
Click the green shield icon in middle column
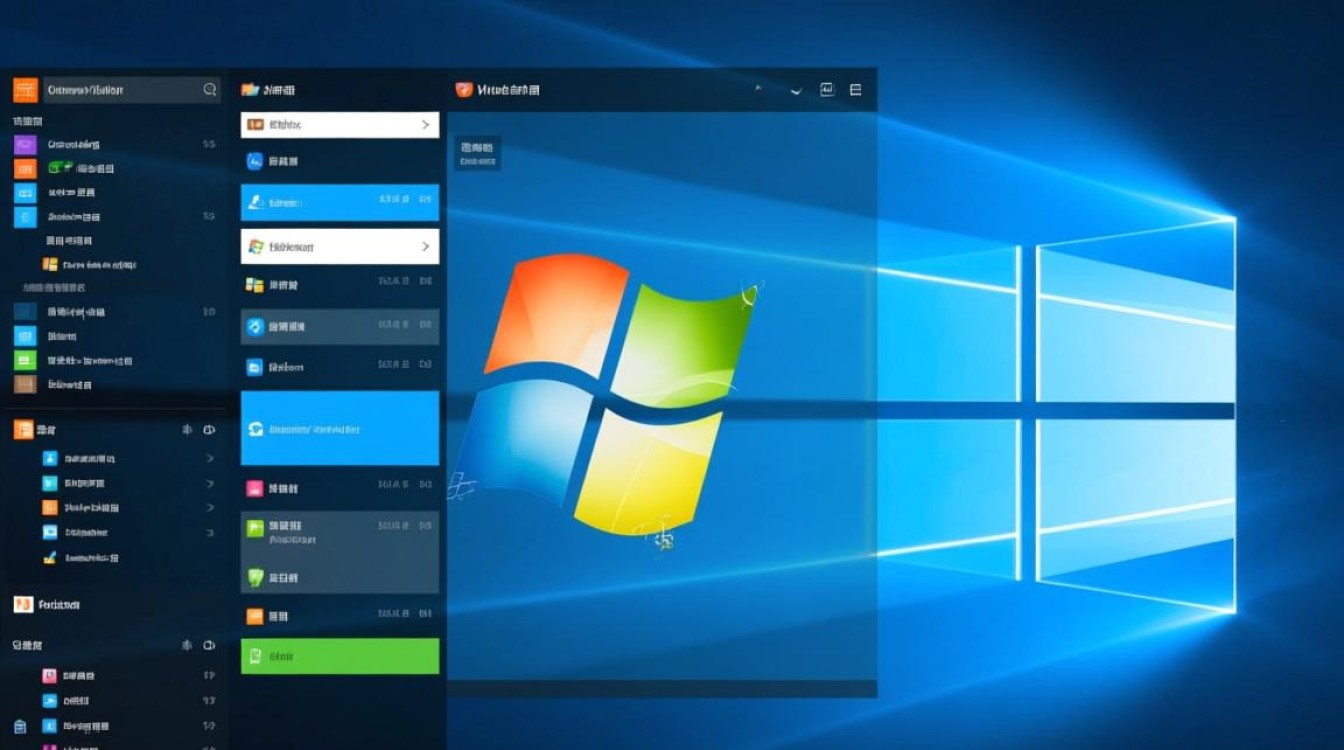[x=254, y=577]
